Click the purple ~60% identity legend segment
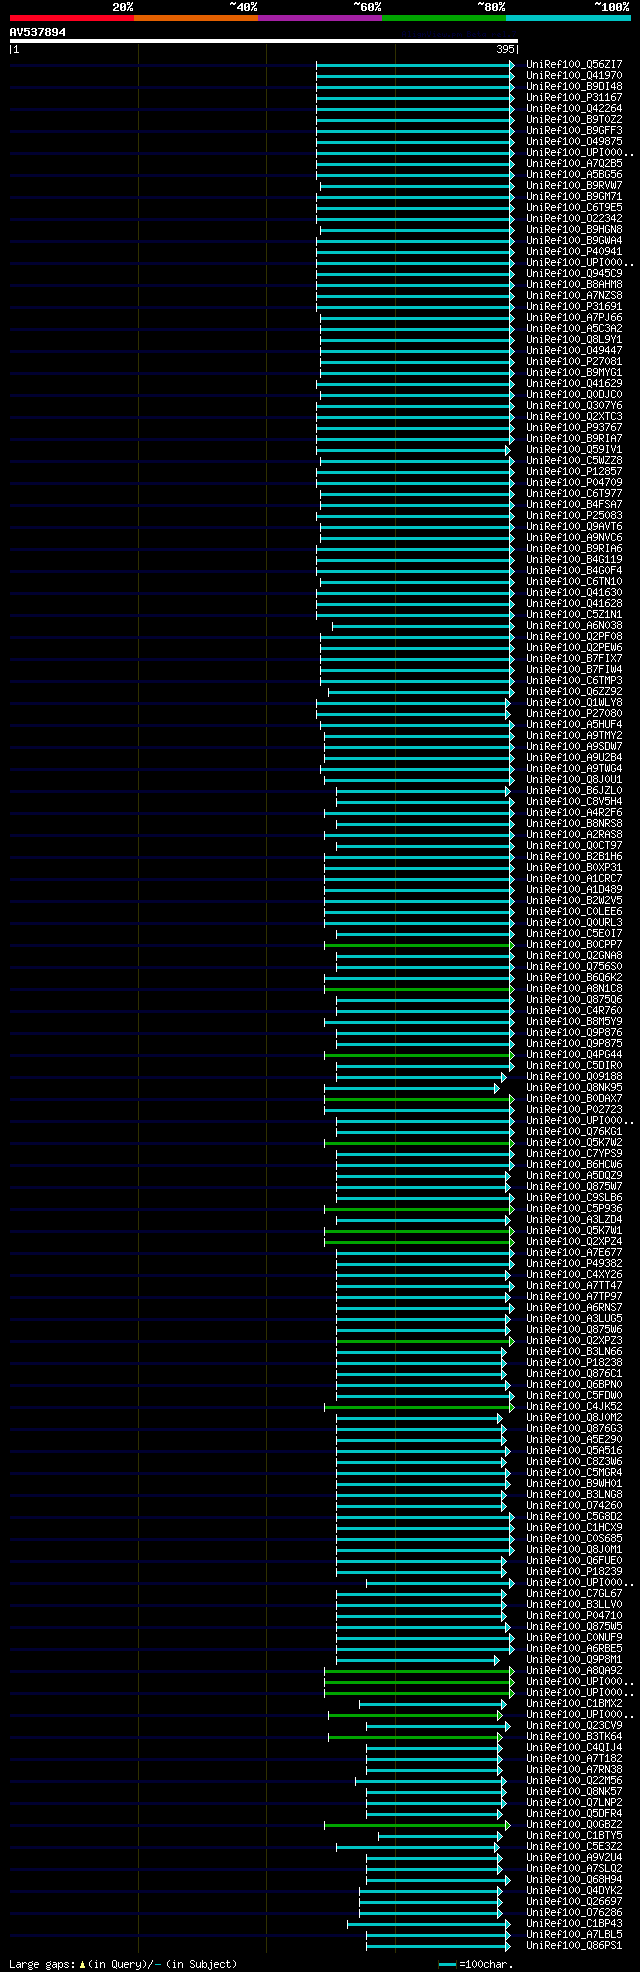Screen dimensions: 640x1972 (x=320, y=18)
